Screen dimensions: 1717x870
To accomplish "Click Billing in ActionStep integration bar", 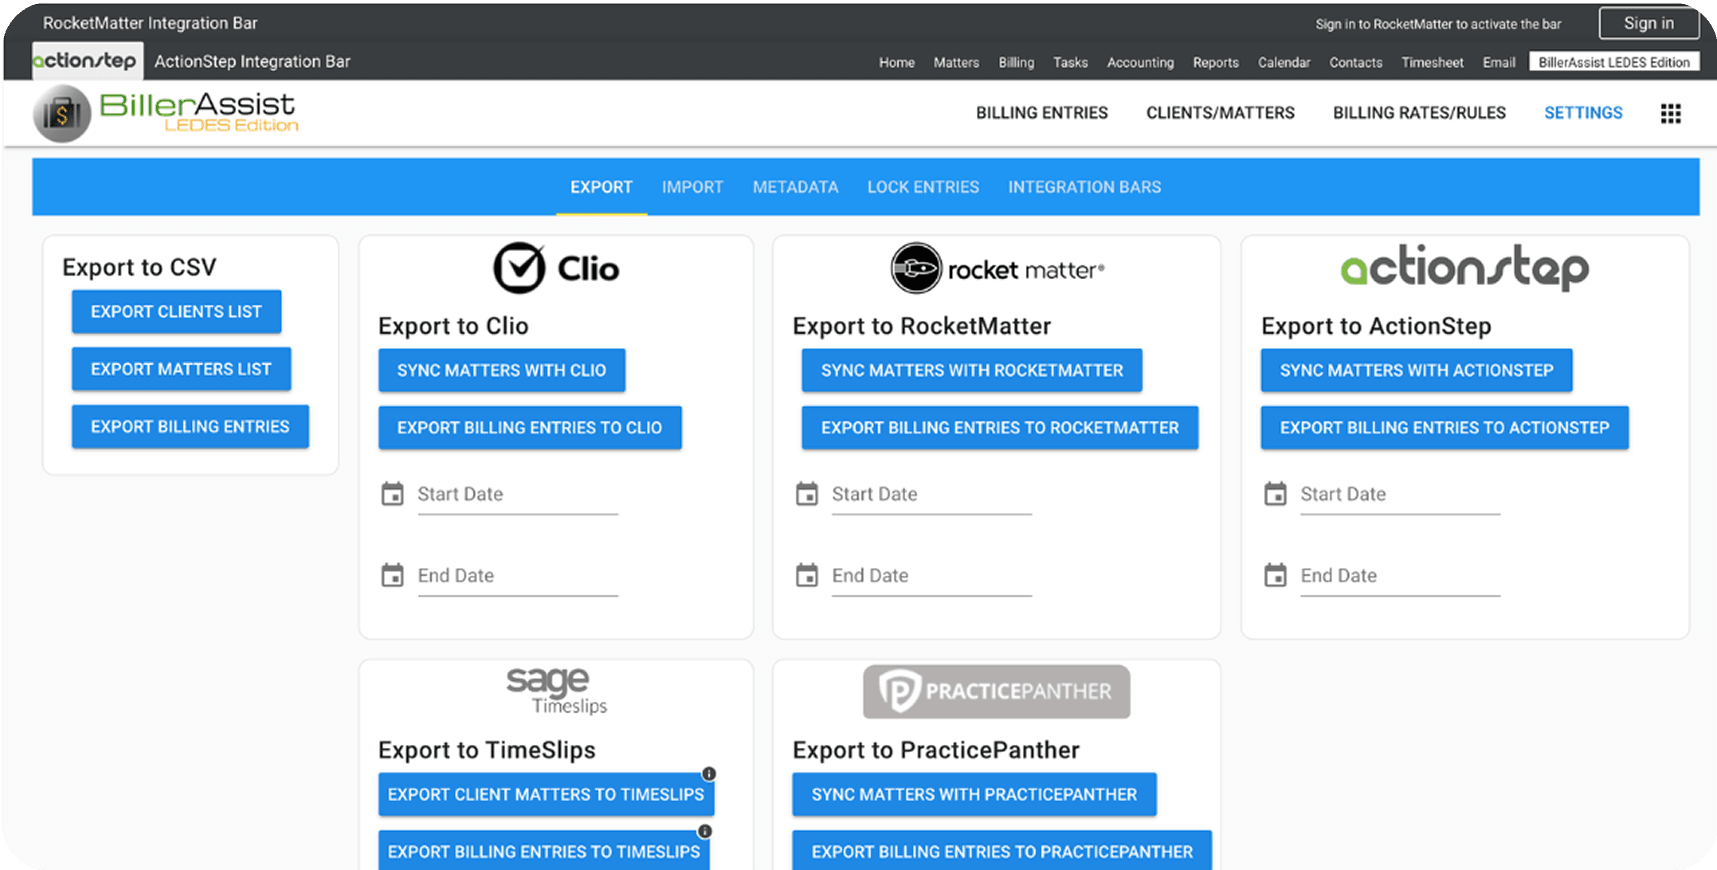I will click(1016, 62).
